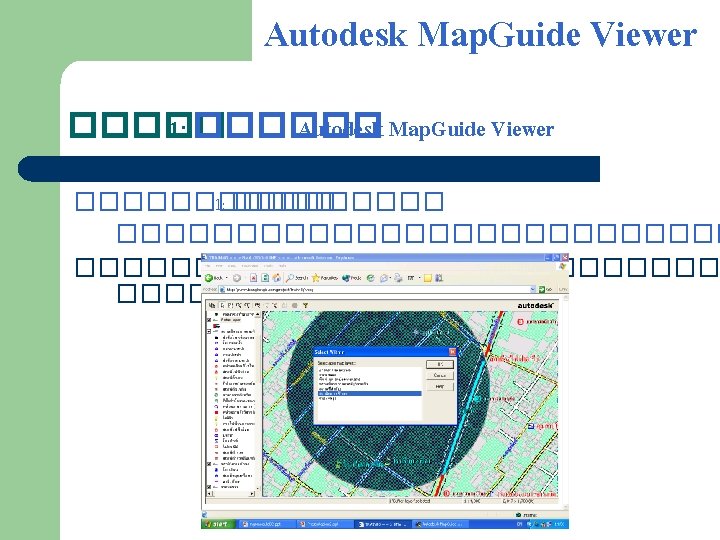The height and width of the screenshot is (540, 720).
Task: Click the autodesk logo in viewer
Action: coord(536,305)
